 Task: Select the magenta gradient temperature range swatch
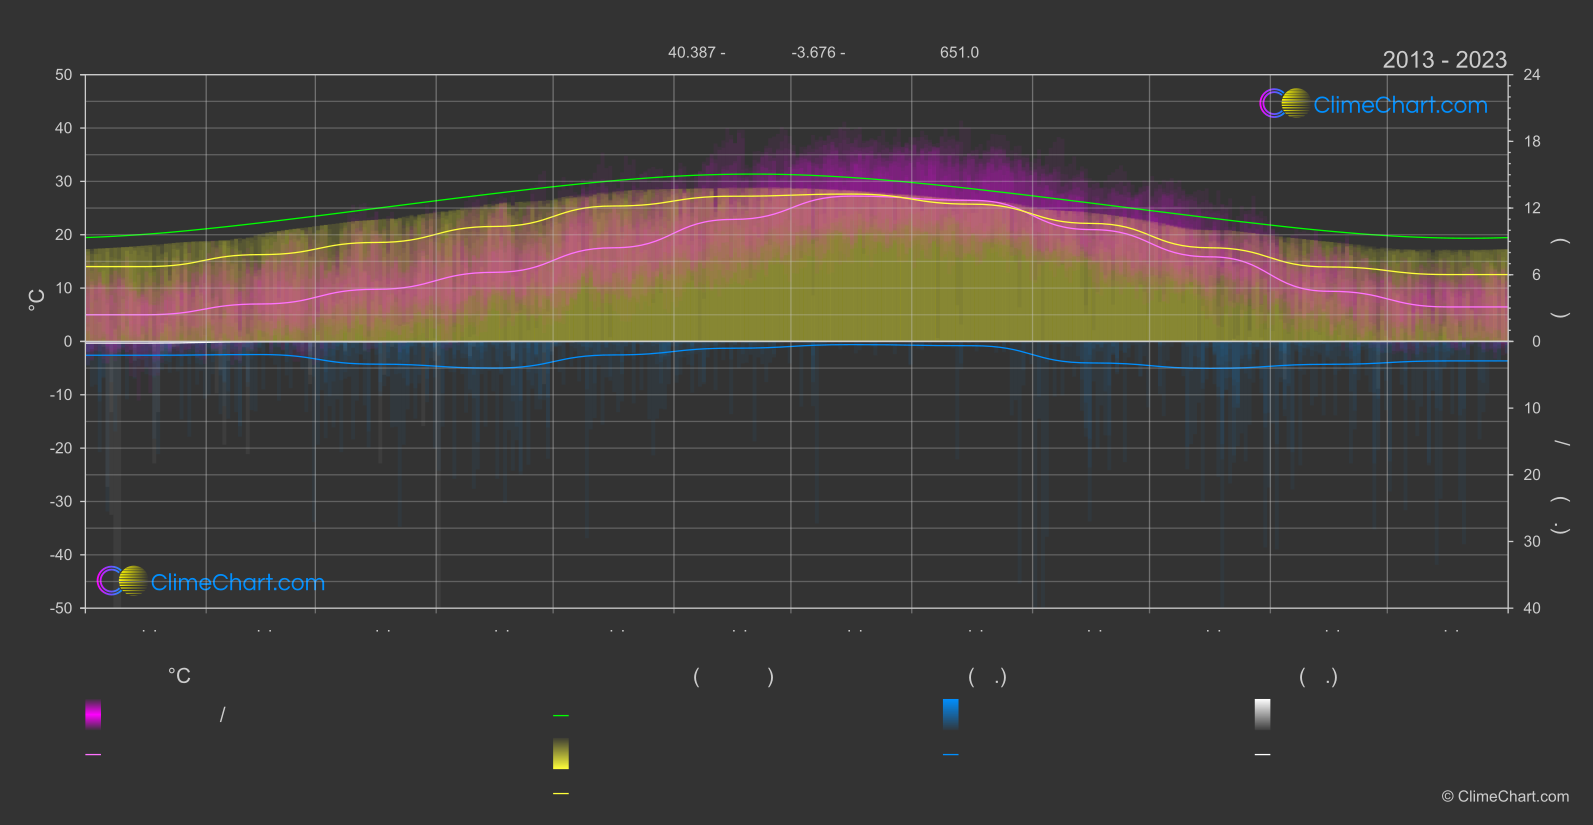point(93,714)
